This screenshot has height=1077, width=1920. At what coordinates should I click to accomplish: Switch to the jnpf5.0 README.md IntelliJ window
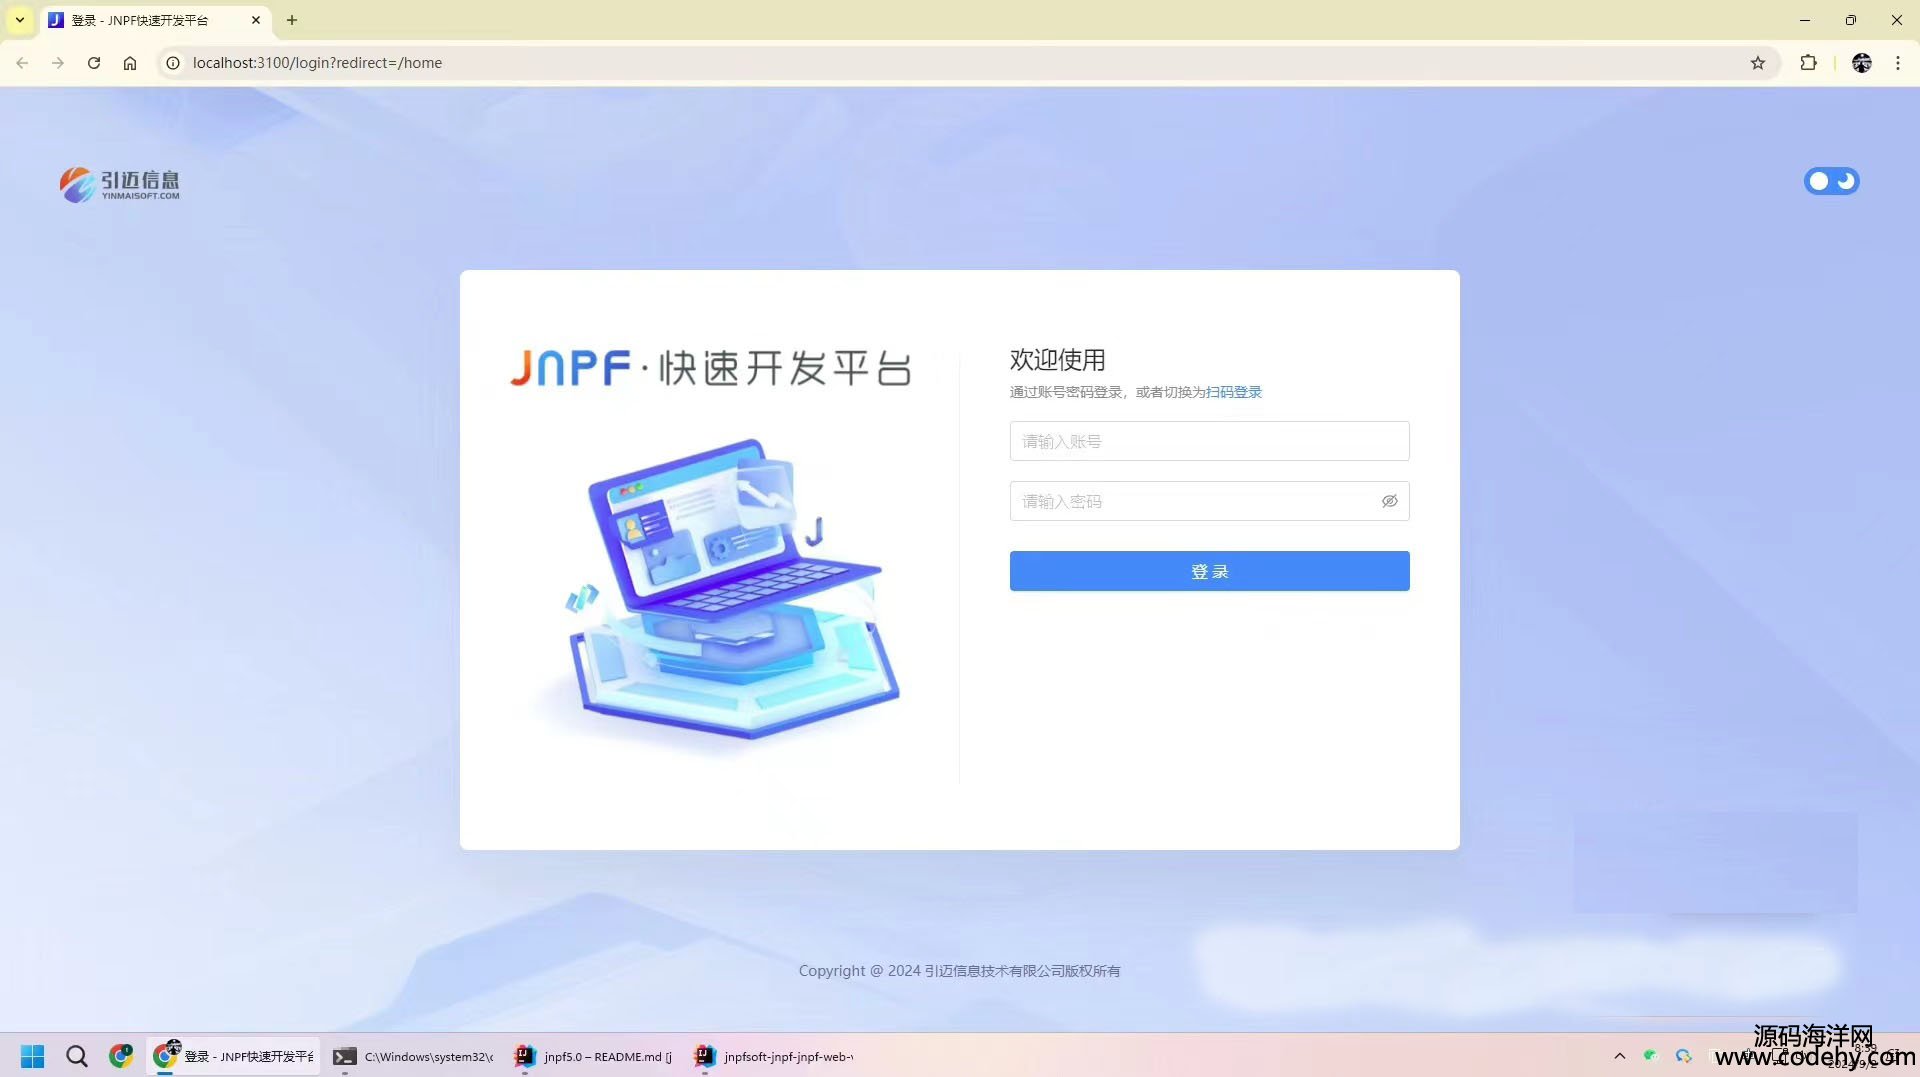coord(594,1056)
